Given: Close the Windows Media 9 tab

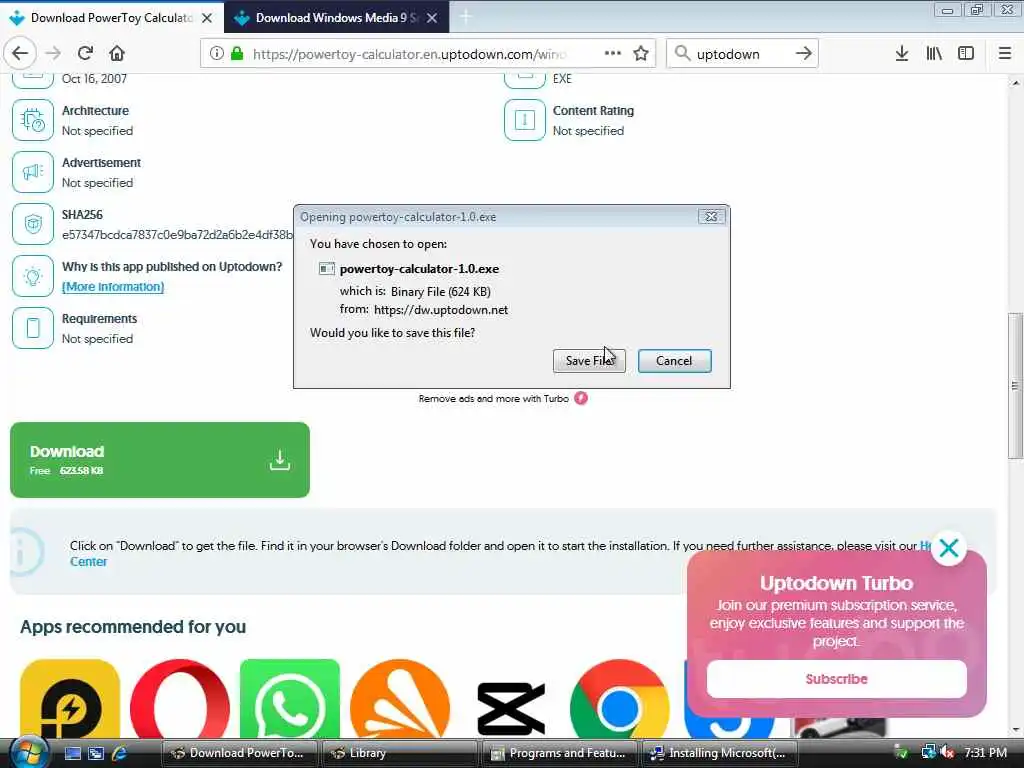Looking at the screenshot, I should [432, 18].
